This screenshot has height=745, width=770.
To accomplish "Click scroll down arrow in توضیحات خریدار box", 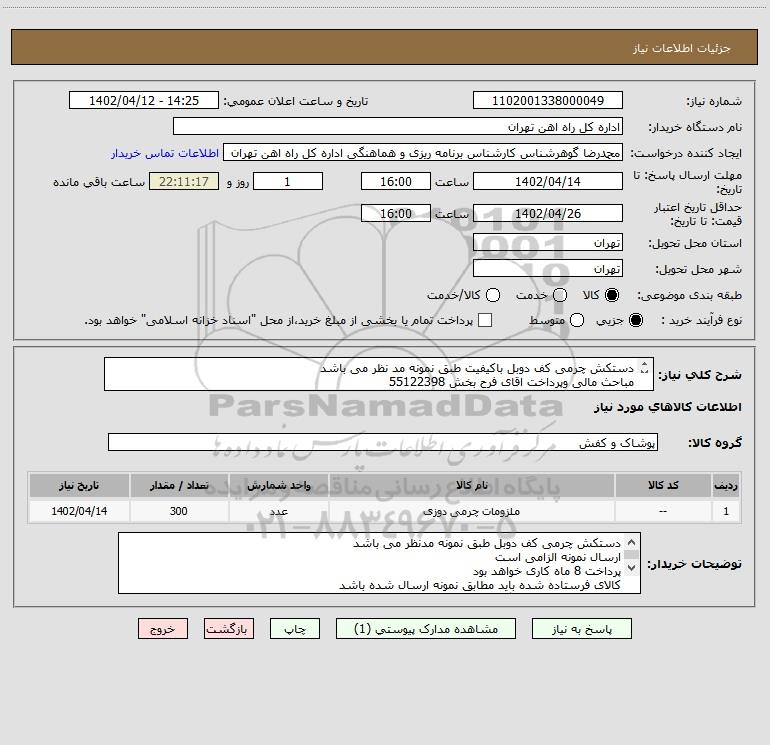I will pos(632,568).
